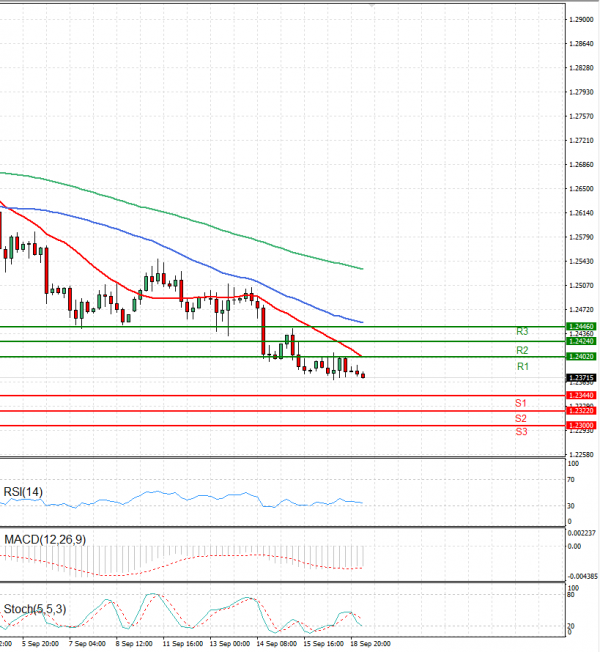Click the R1 resistance label
The width and height of the screenshot is (600, 652).
[x=522, y=368]
